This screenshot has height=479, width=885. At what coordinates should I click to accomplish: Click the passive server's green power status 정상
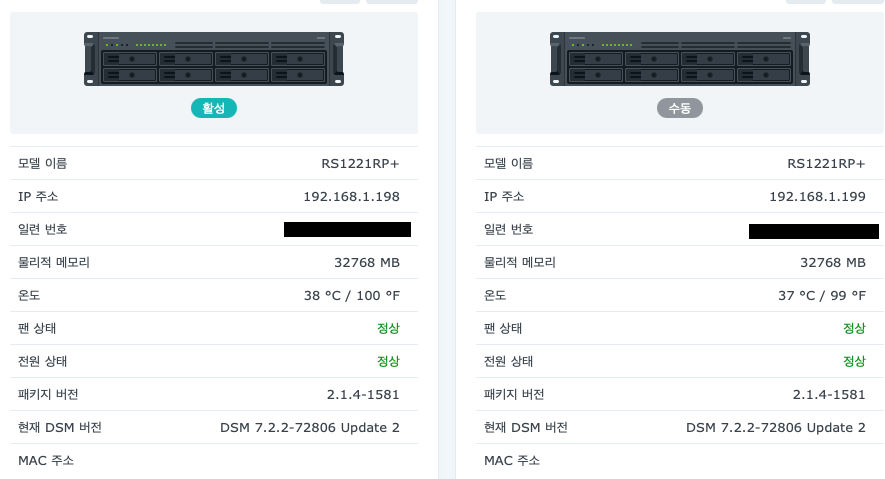point(854,361)
